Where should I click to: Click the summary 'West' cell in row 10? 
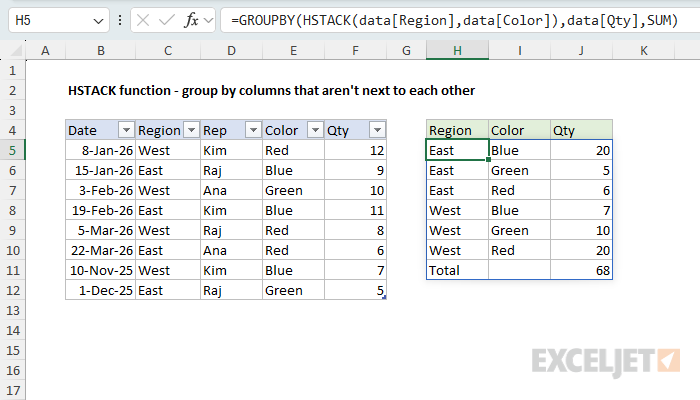tap(457, 250)
